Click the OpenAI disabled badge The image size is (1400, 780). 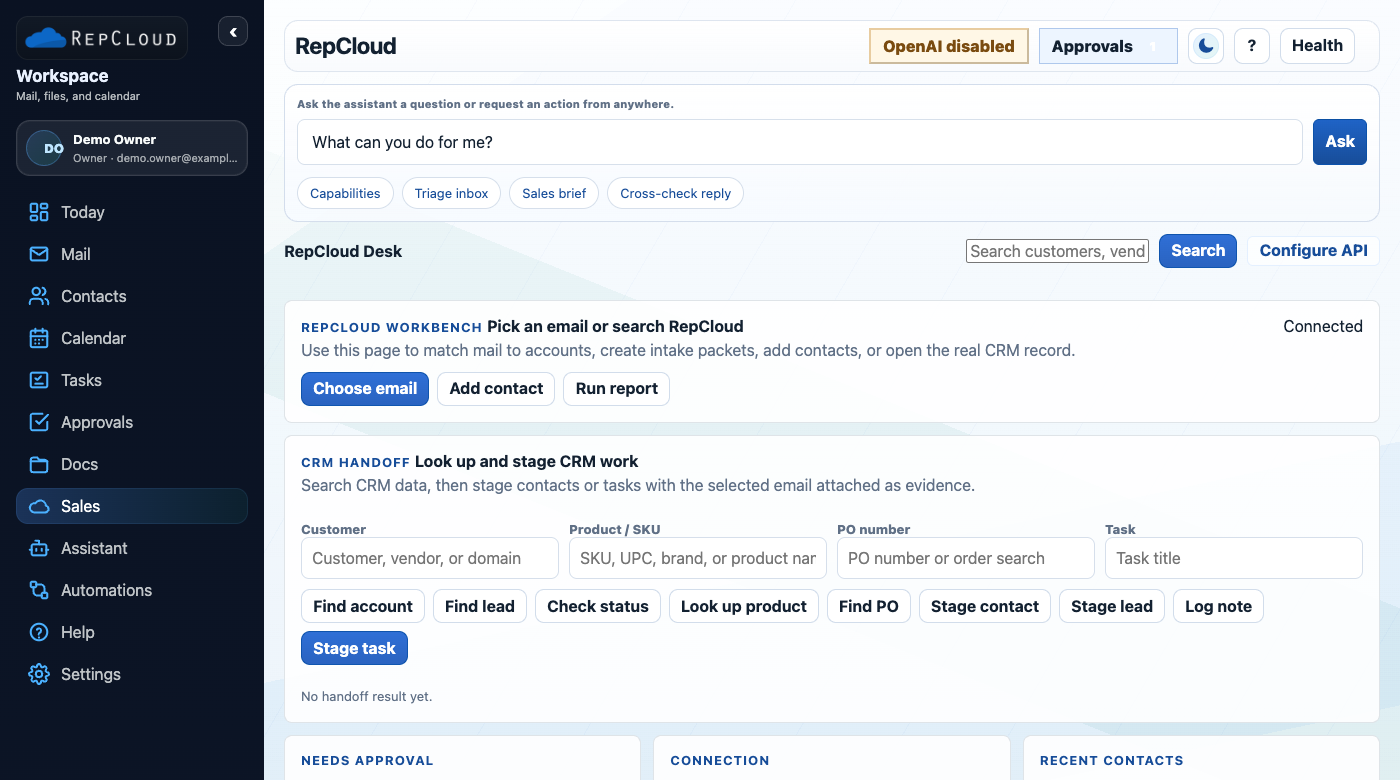click(x=949, y=46)
